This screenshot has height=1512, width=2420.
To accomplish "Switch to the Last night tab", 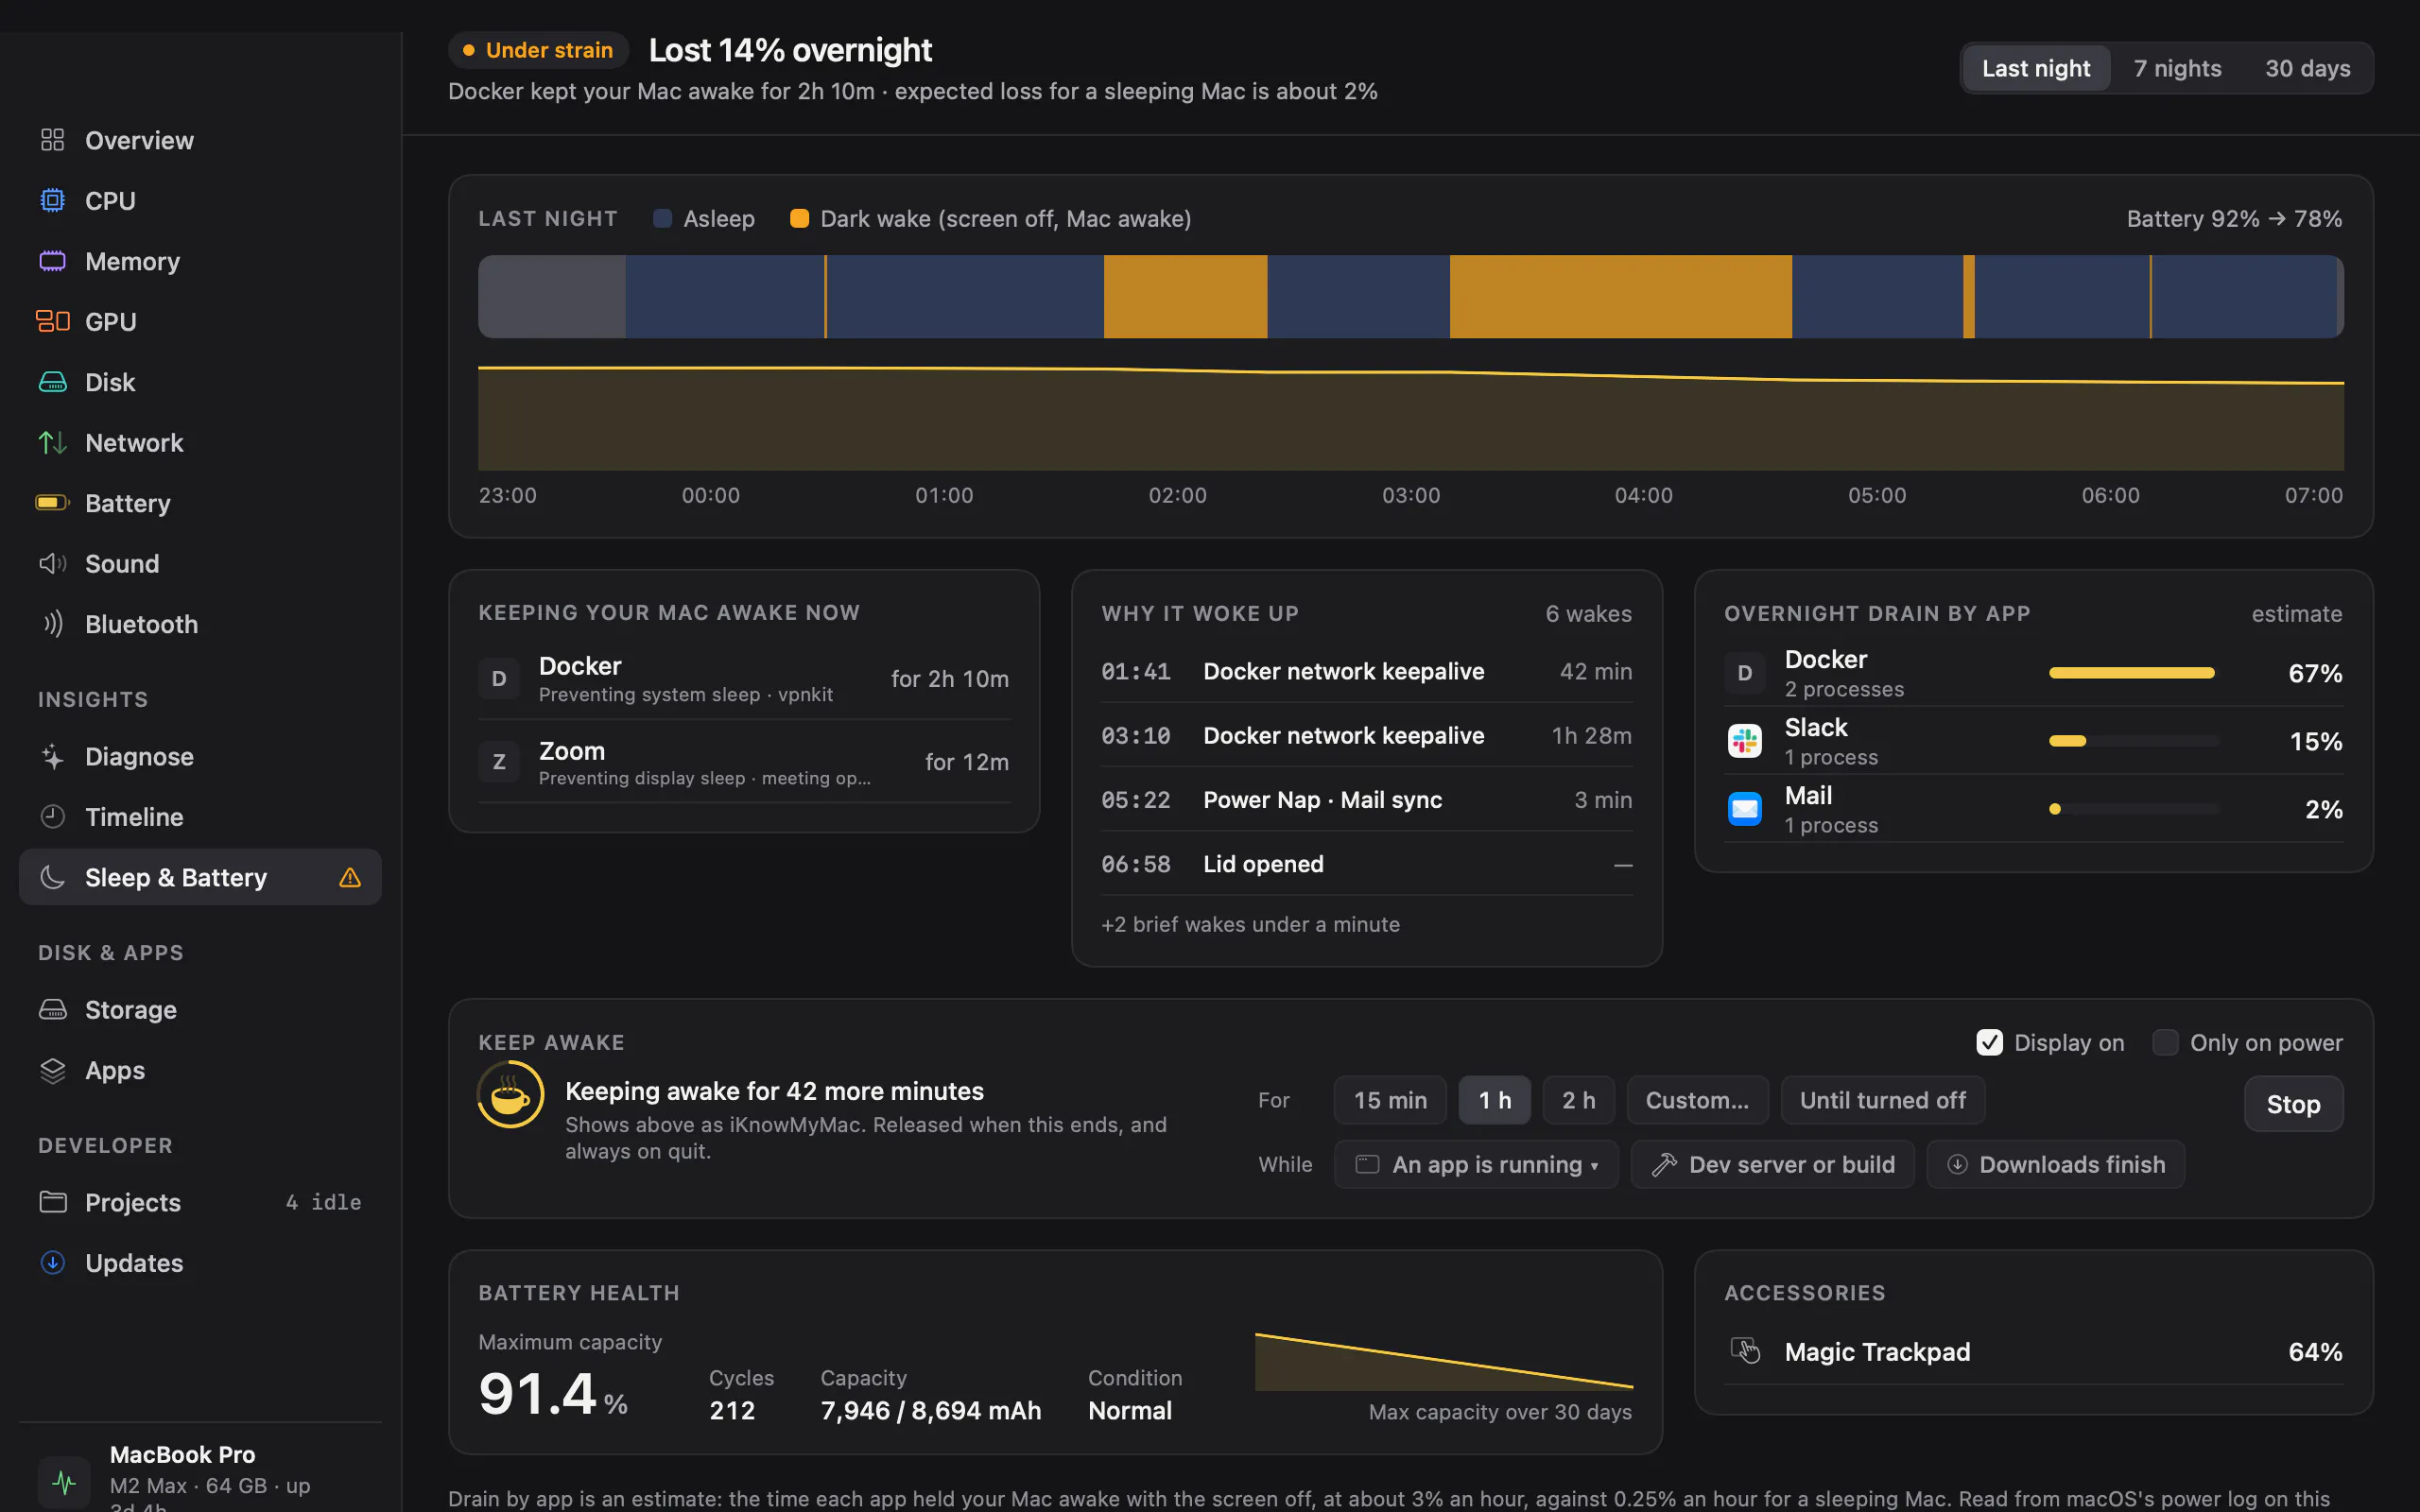I will coord(2036,68).
